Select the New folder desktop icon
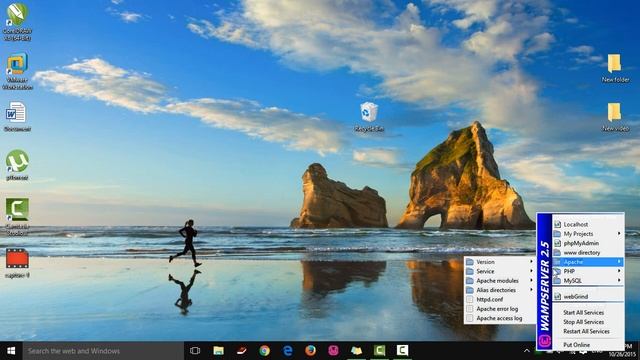 (615, 68)
